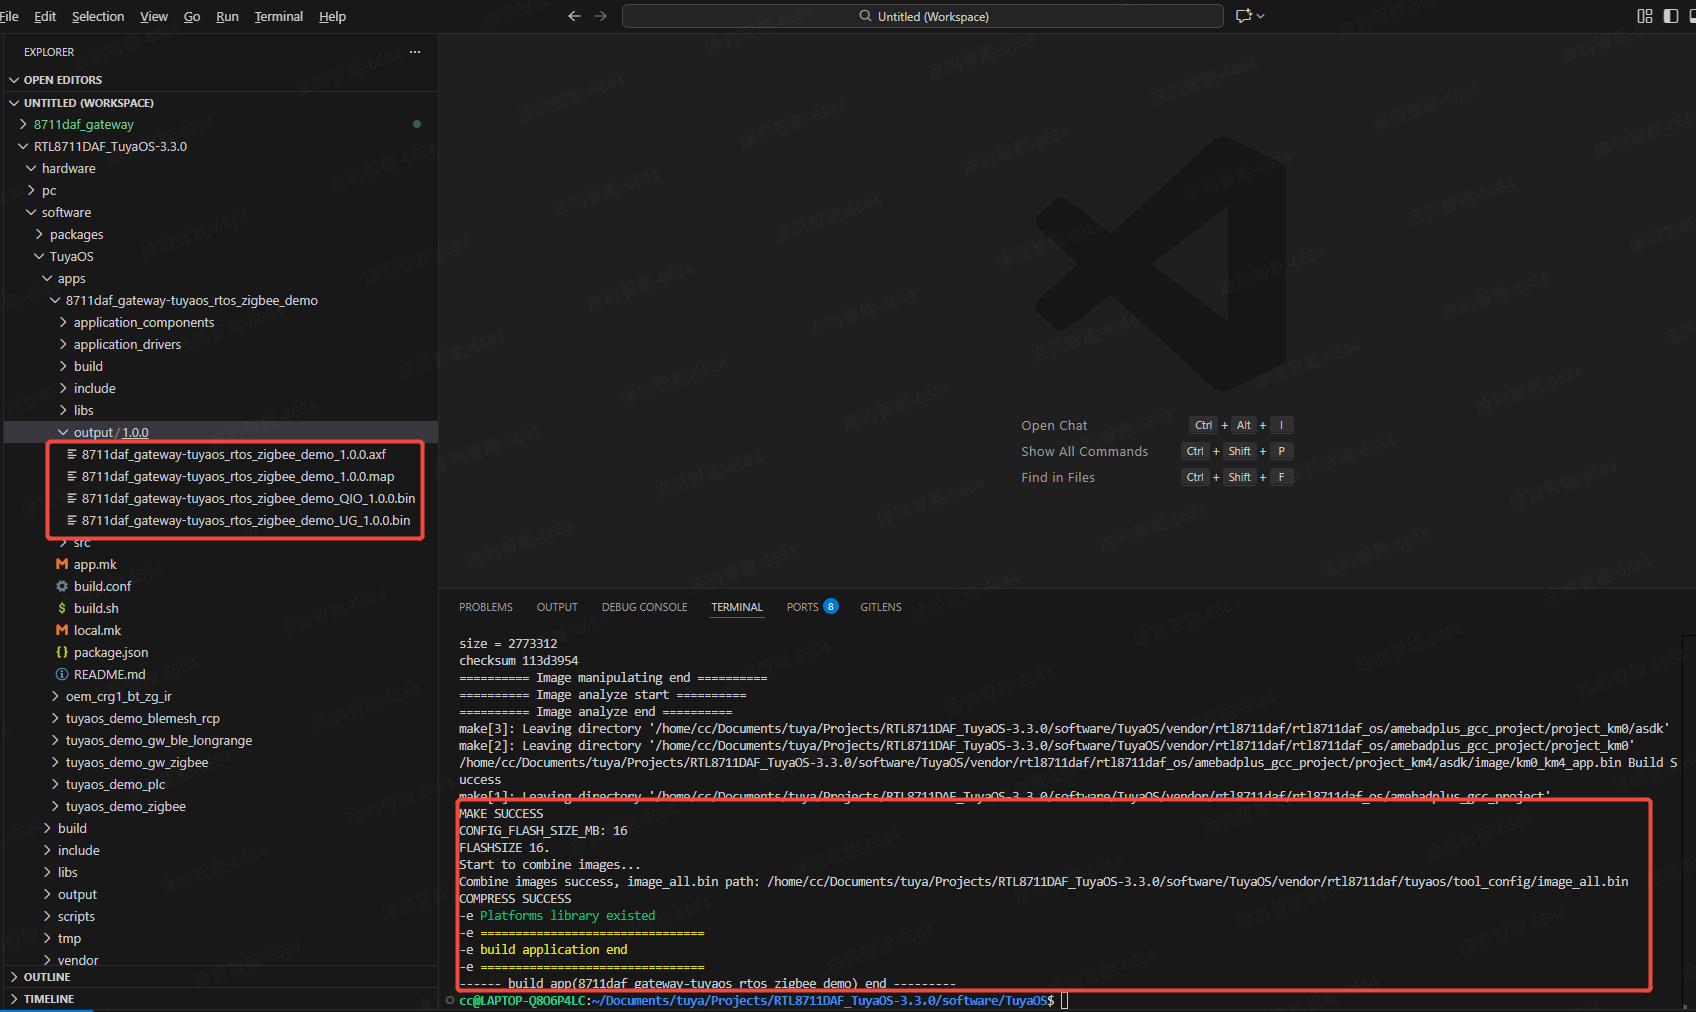This screenshot has width=1696, height=1012.
Task: Click the Untitled (Workspace) search box
Action: click(922, 16)
